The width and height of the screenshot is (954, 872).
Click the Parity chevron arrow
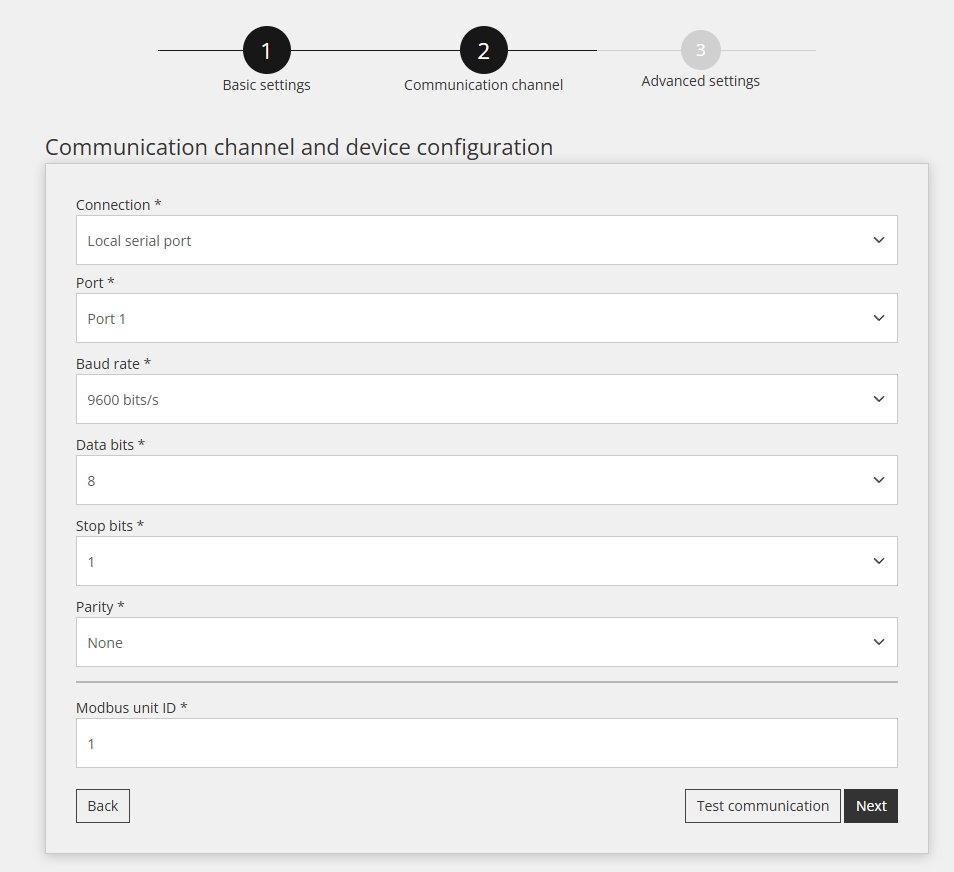(x=879, y=641)
